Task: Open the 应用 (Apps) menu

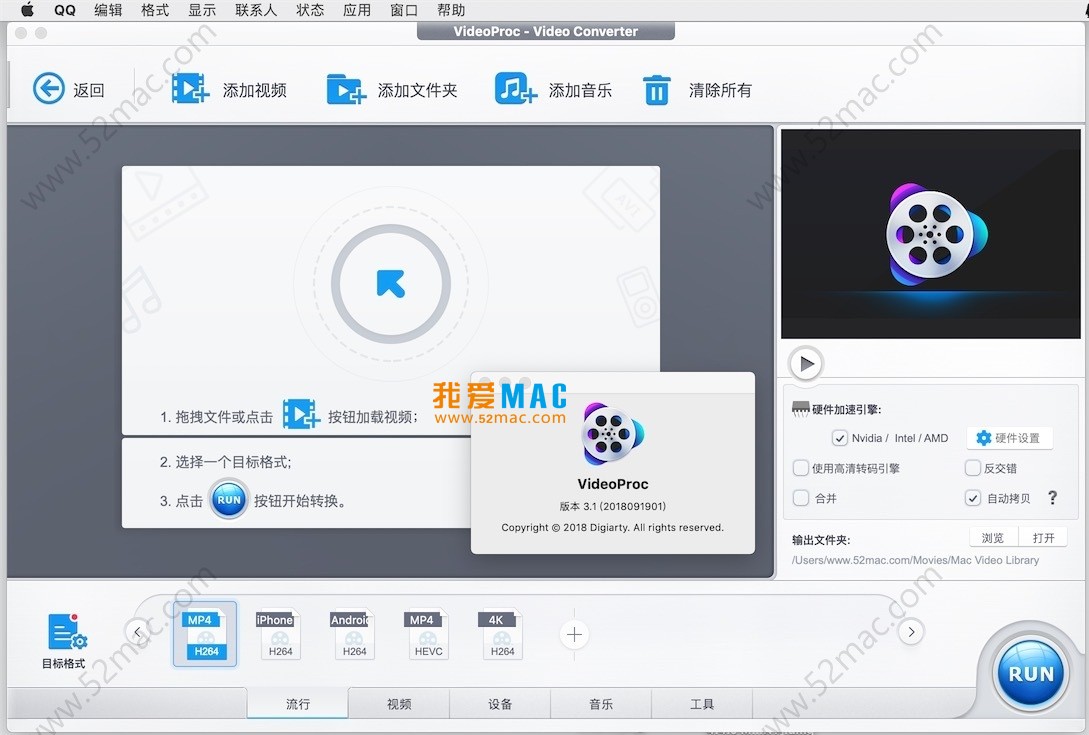Action: 356,10
